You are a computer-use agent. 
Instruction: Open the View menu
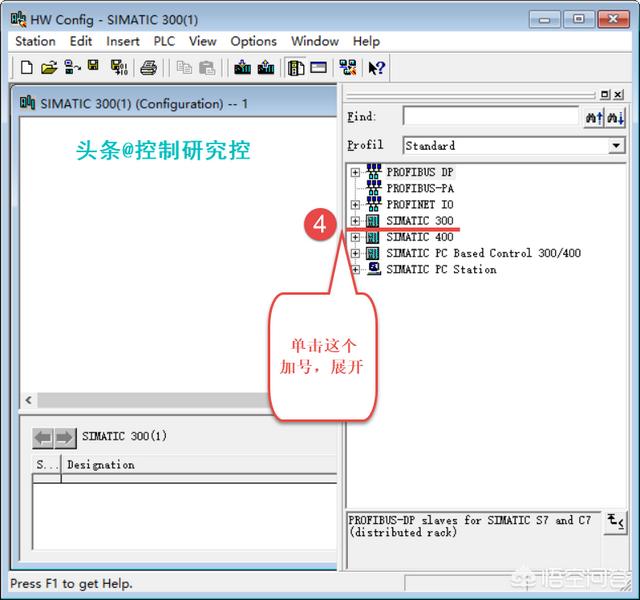(x=202, y=41)
